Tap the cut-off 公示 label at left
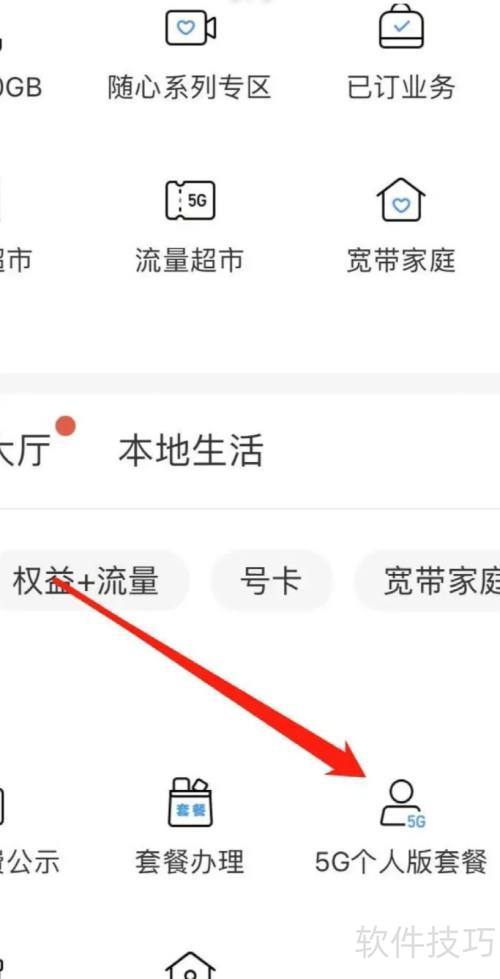Image resolution: width=500 pixels, height=979 pixels. pyautogui.click(x=29, y=862)
